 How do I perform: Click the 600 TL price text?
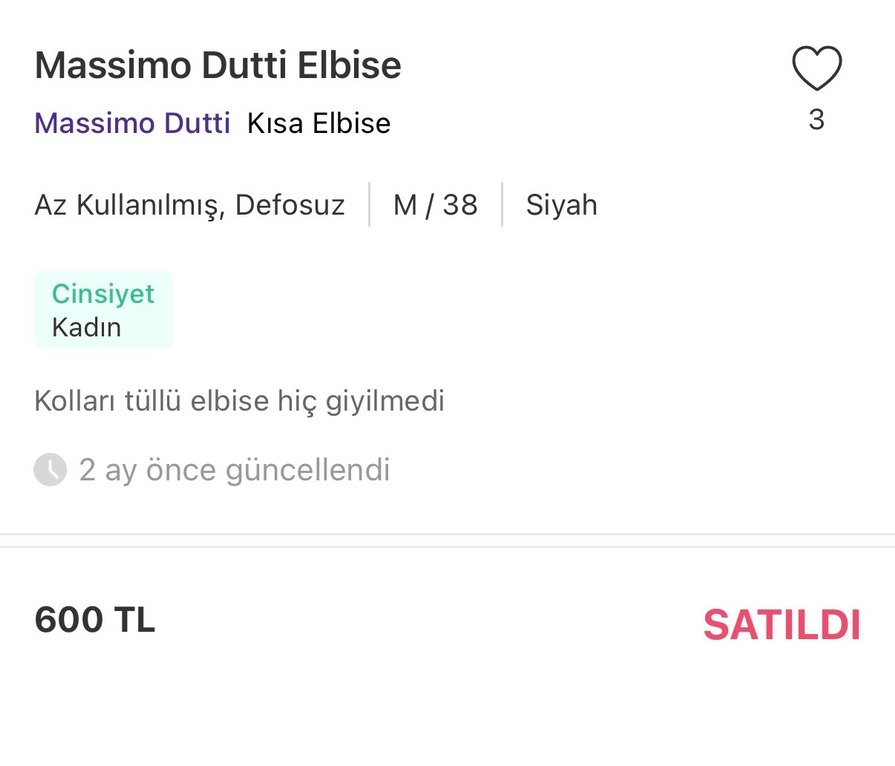coord(94,619)
